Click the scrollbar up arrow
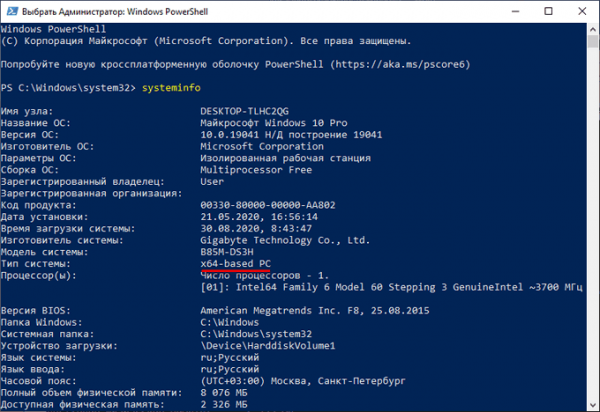Image resolution: width=600 pixels, height=412 pixels. click(x=593, y=29)
